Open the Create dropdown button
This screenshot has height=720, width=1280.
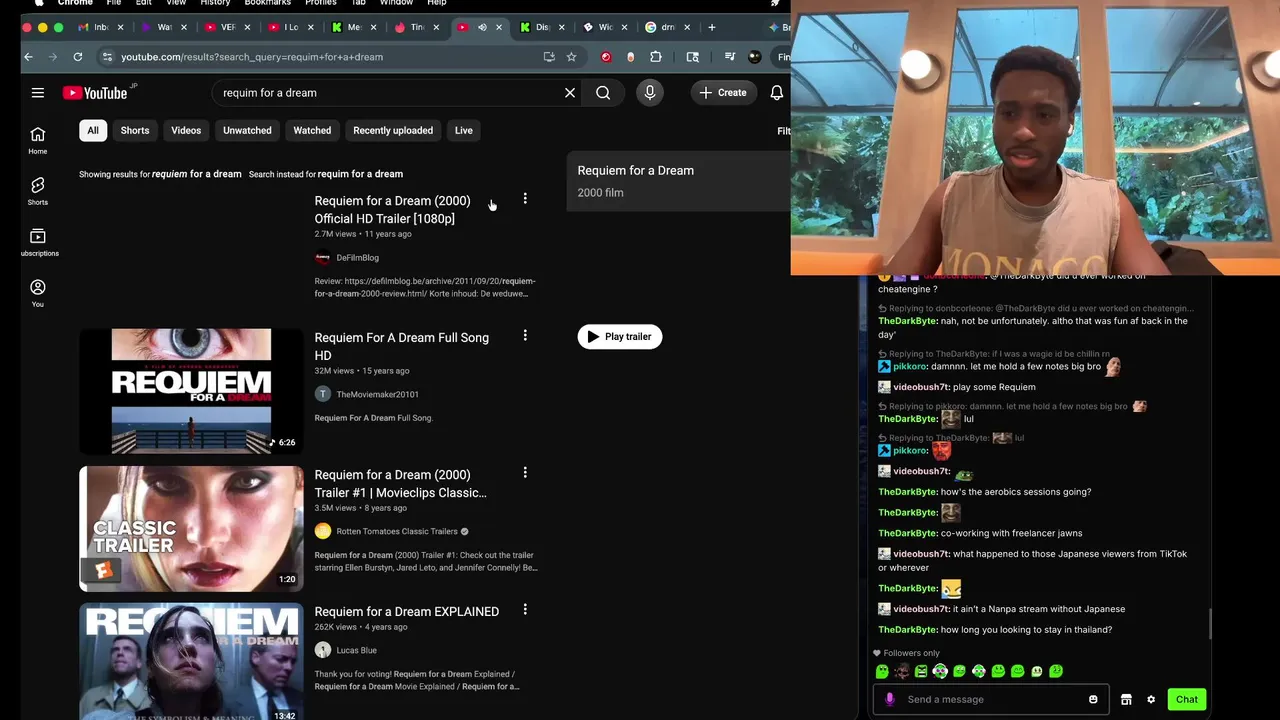tap(723, 93)
